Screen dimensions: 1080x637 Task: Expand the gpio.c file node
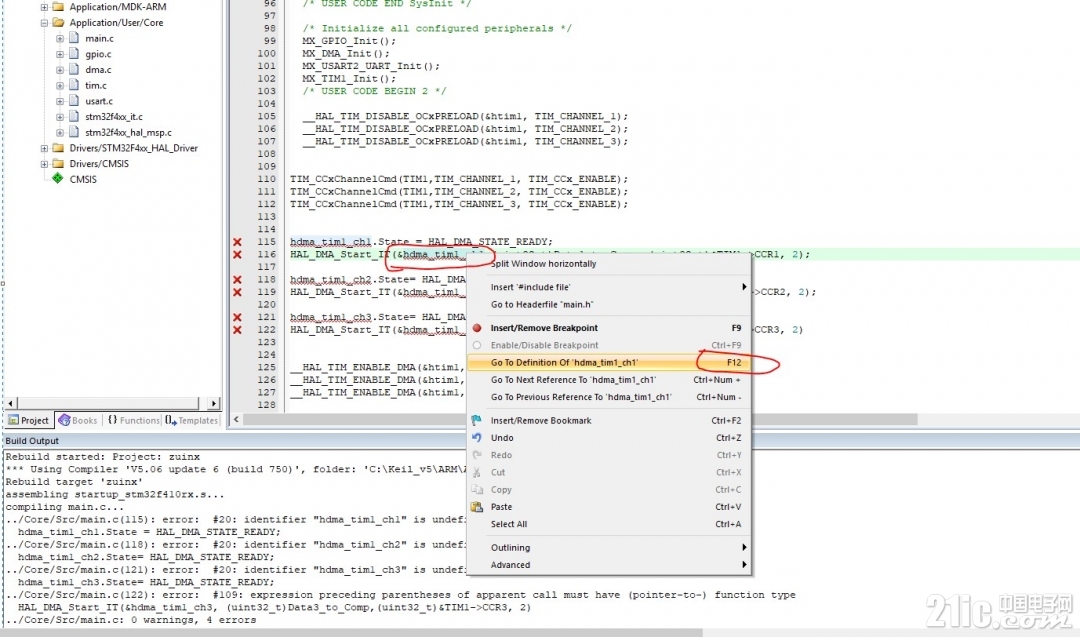coord(60,54)
